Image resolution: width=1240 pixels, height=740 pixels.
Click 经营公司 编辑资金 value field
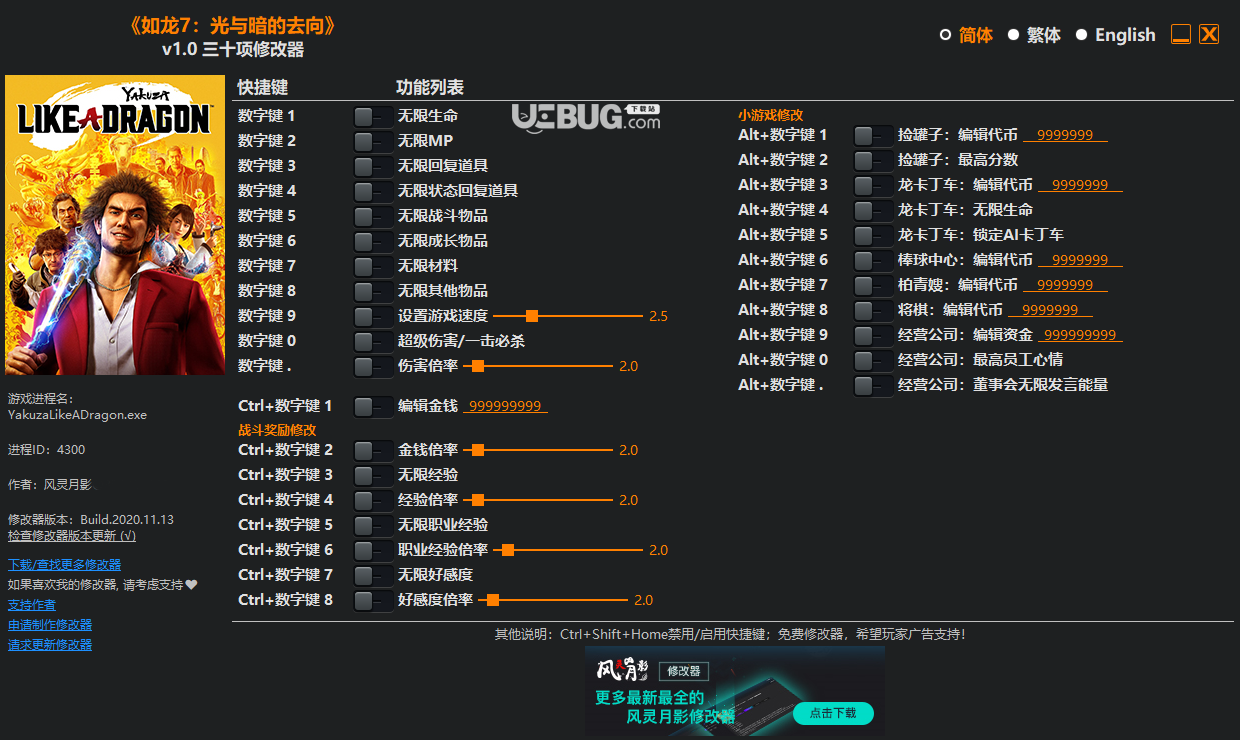click(1080, 335)
